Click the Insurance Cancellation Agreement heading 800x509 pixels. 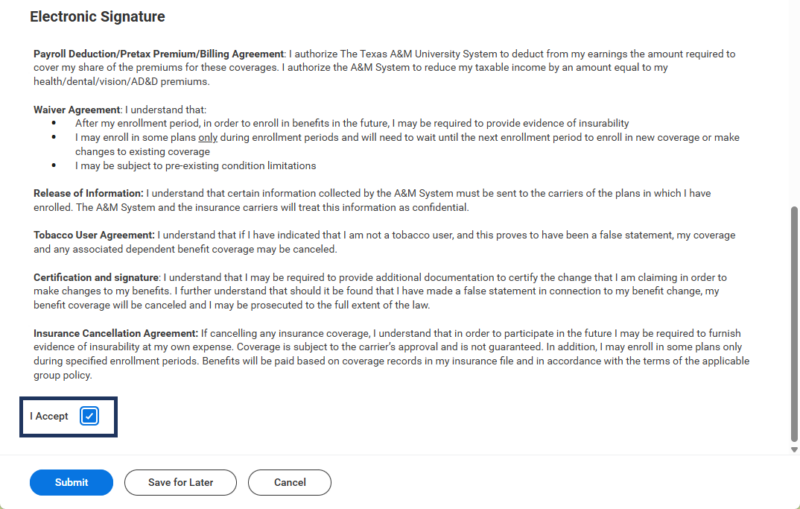click(116, 334)
